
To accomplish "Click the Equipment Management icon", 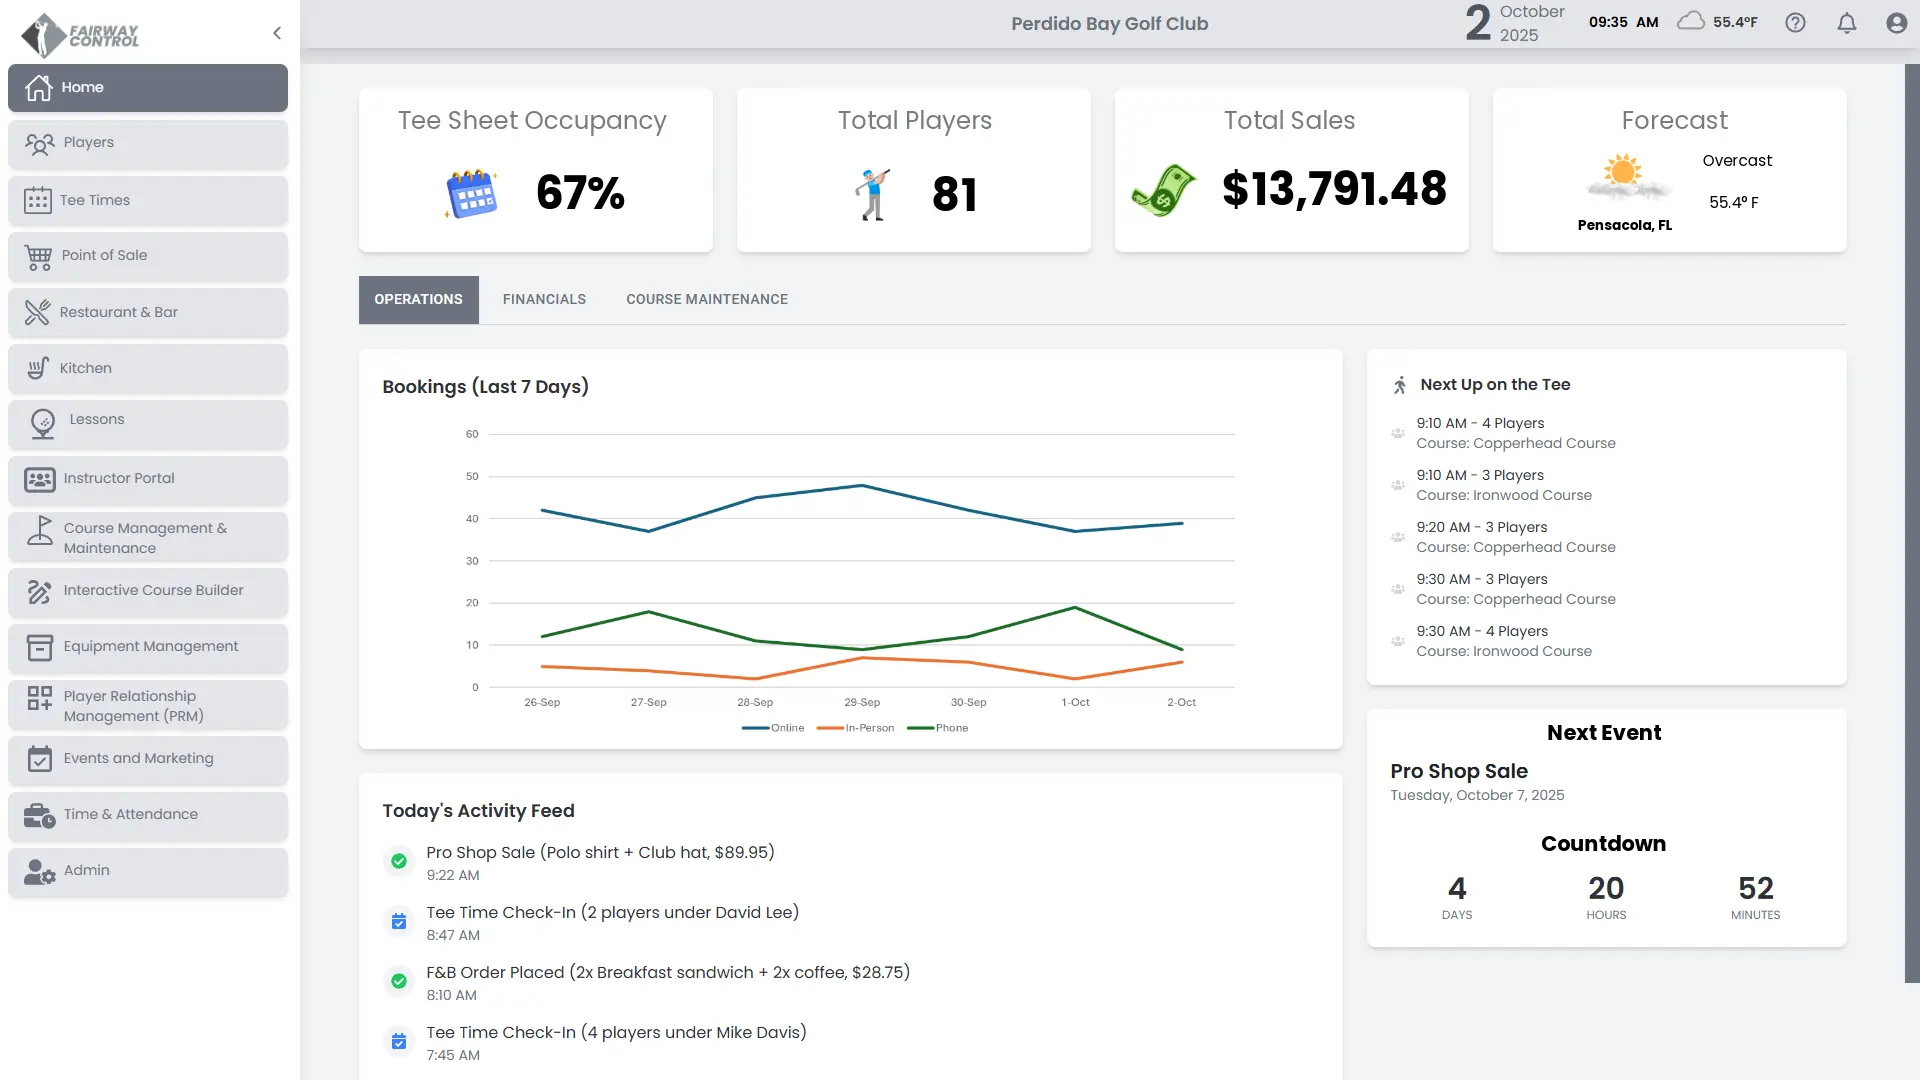I will coord(39,647).
